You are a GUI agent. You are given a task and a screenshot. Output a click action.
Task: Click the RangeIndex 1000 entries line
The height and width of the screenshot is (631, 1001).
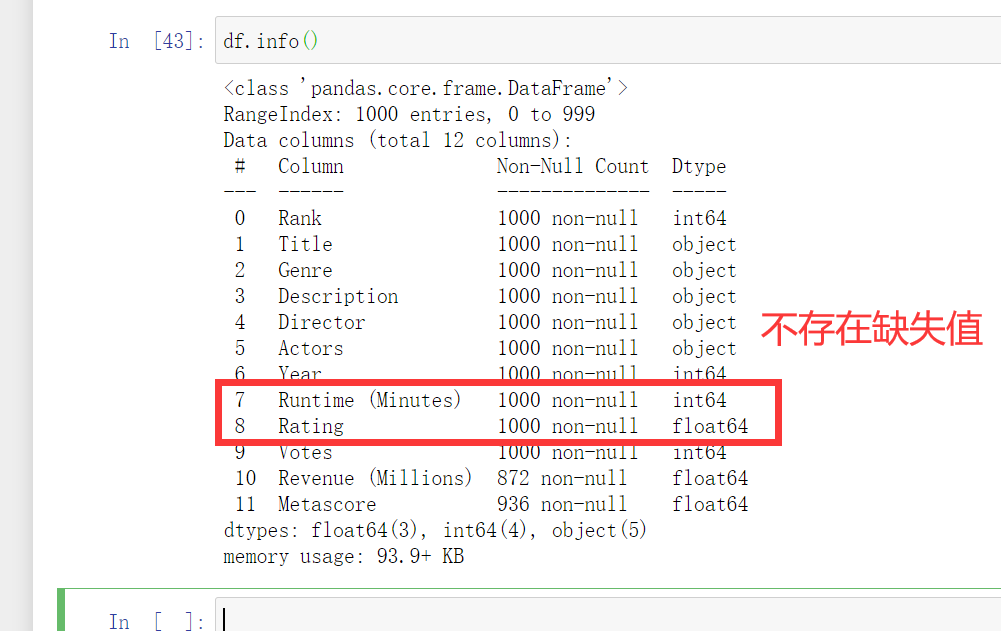click(x=409, y=114)
